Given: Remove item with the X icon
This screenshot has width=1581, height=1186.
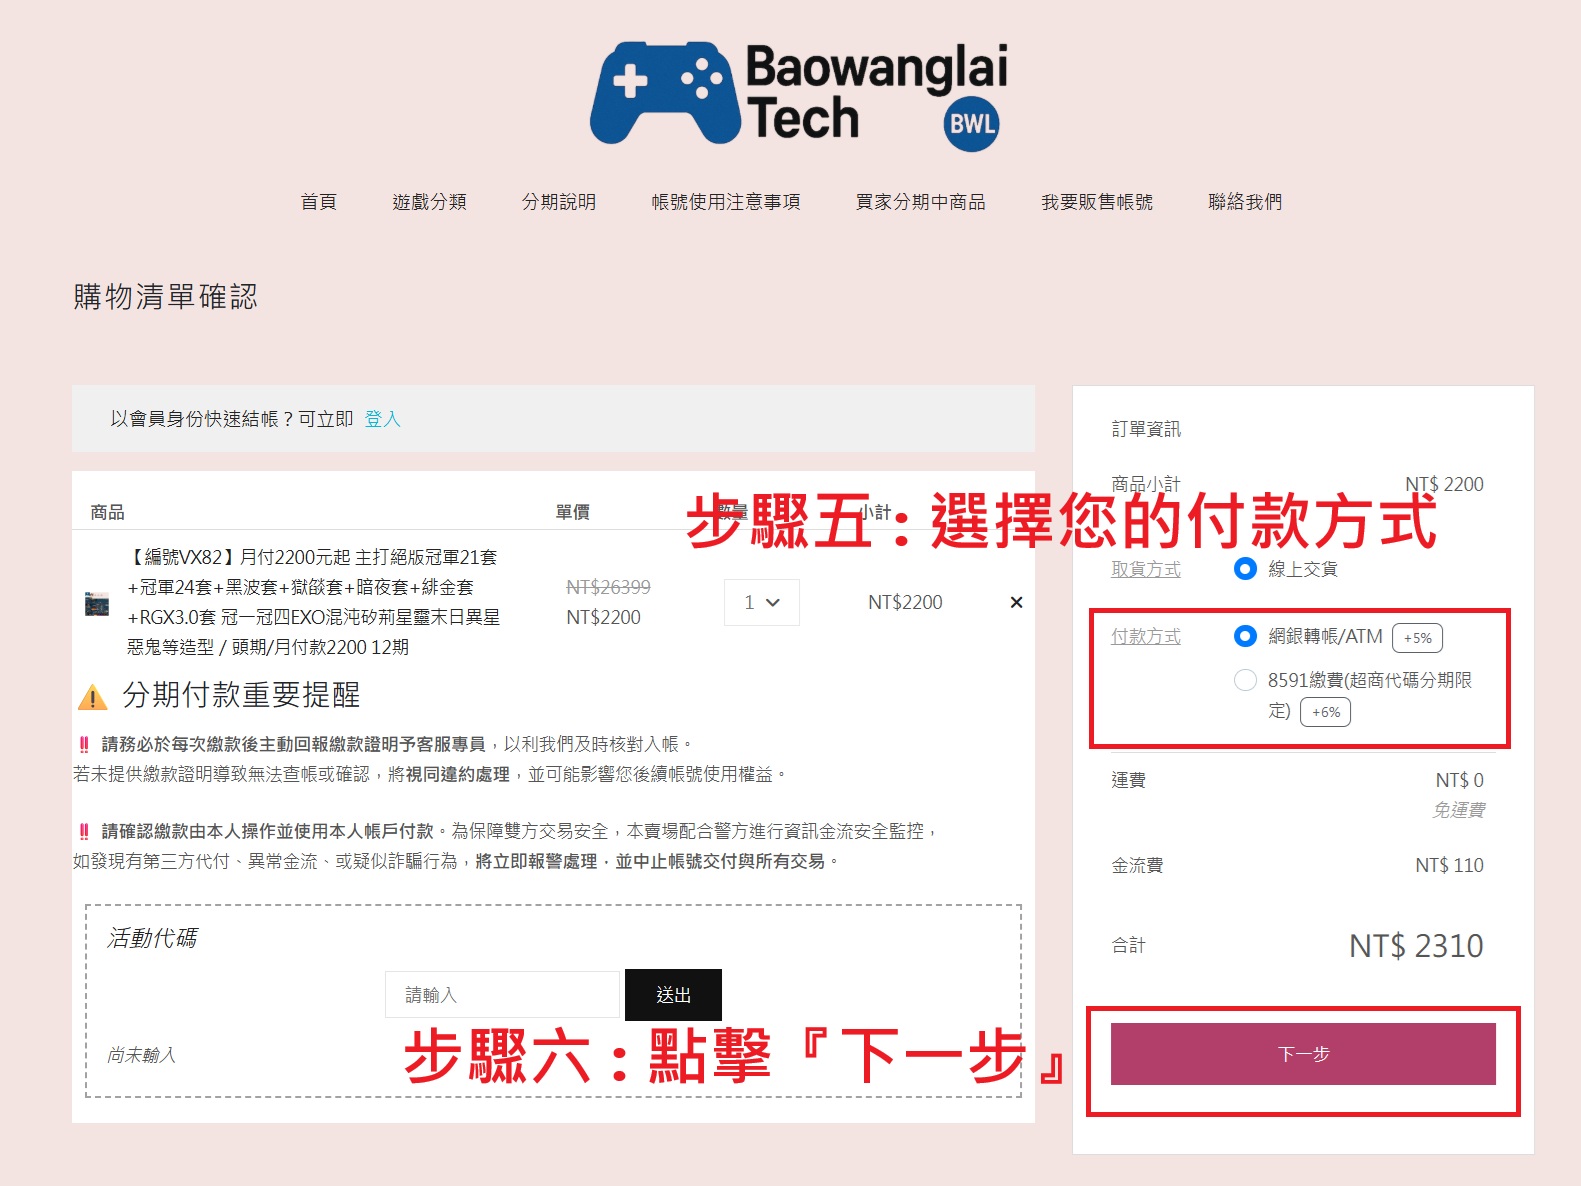Looking at the screenshot, I should point(1016,602).
